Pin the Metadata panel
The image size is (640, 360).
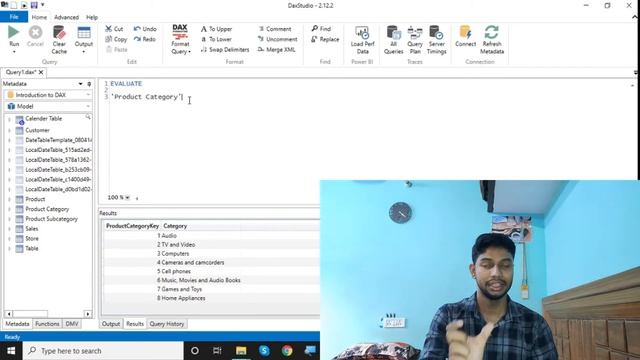coord(89,84)
